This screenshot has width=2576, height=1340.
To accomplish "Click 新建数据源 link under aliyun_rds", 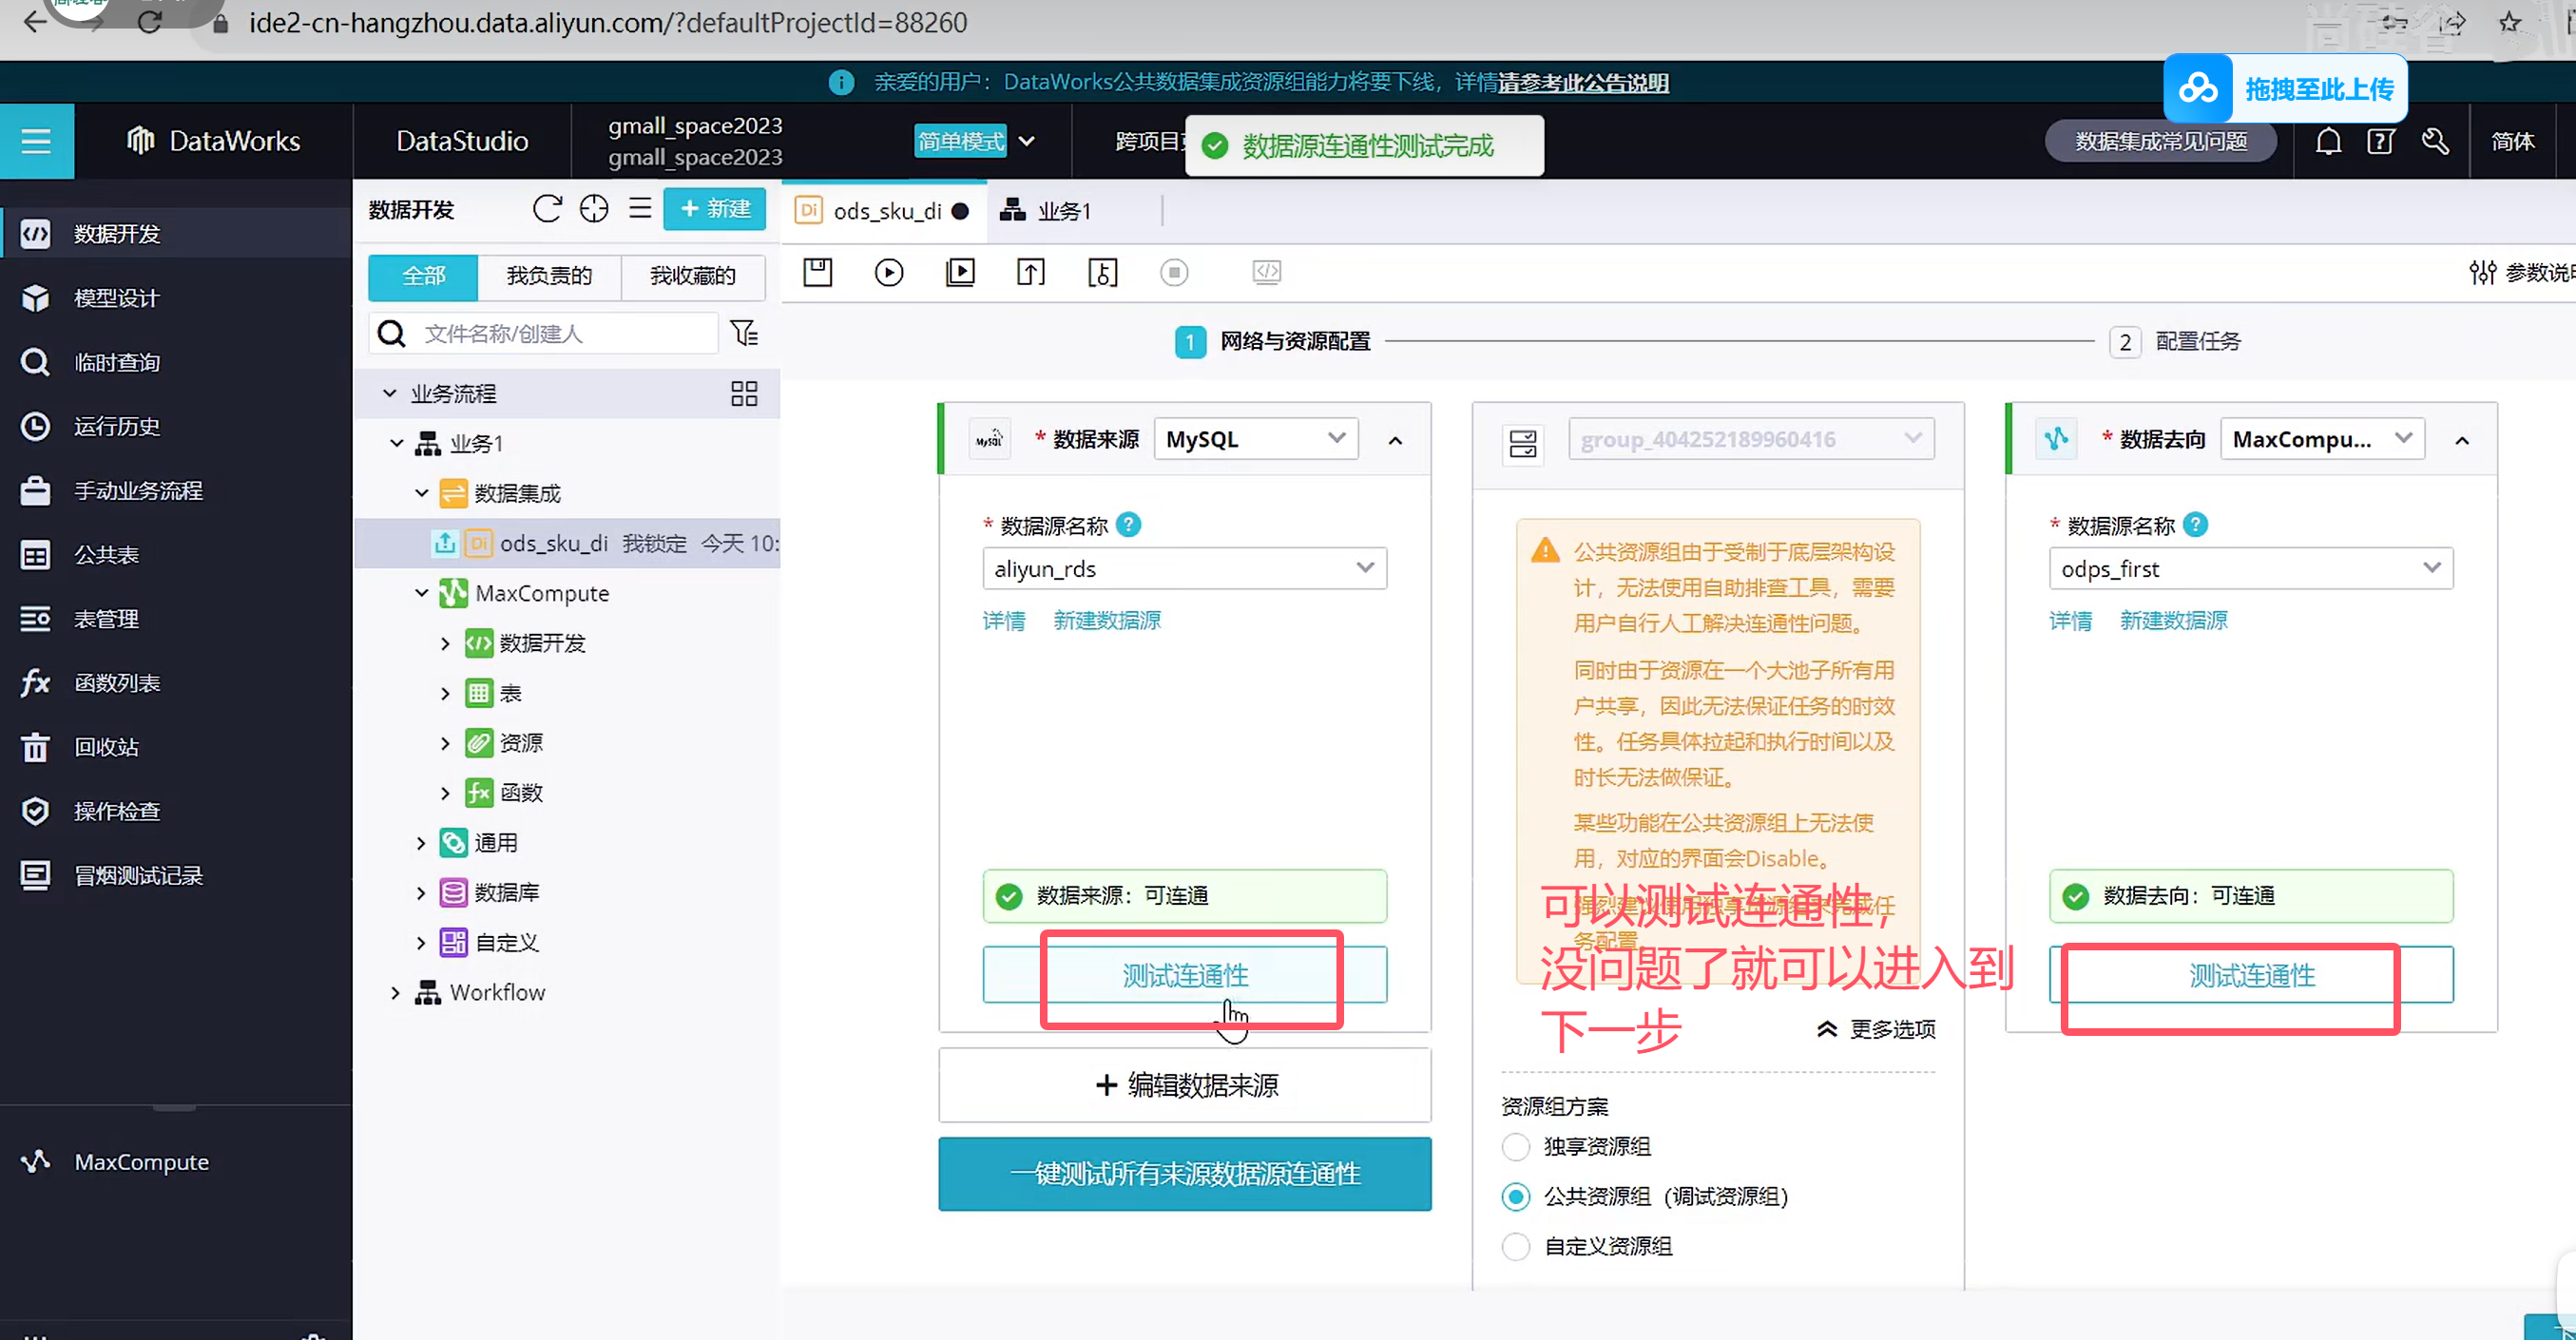I will point(1106,620).
